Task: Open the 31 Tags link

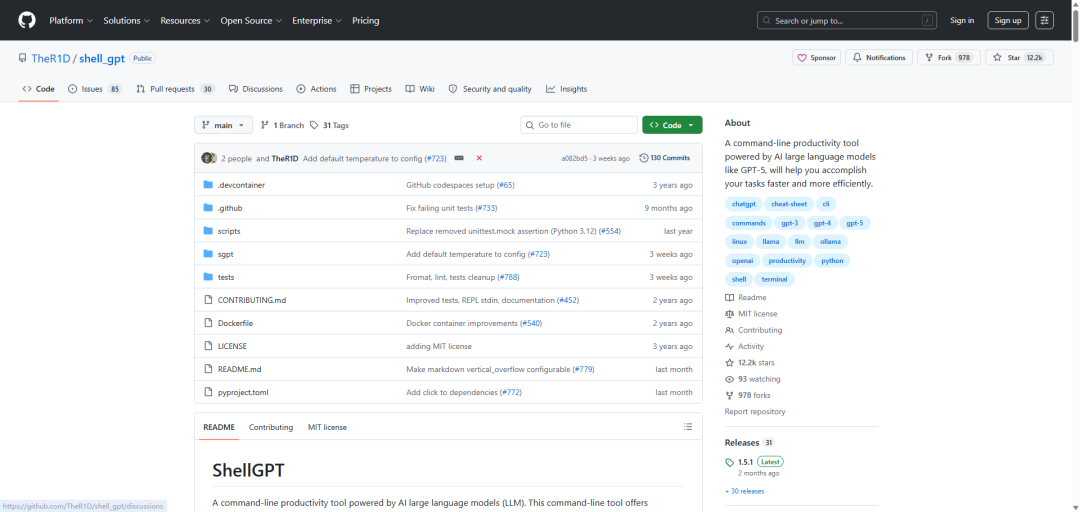Action: (x=329, y=125)
